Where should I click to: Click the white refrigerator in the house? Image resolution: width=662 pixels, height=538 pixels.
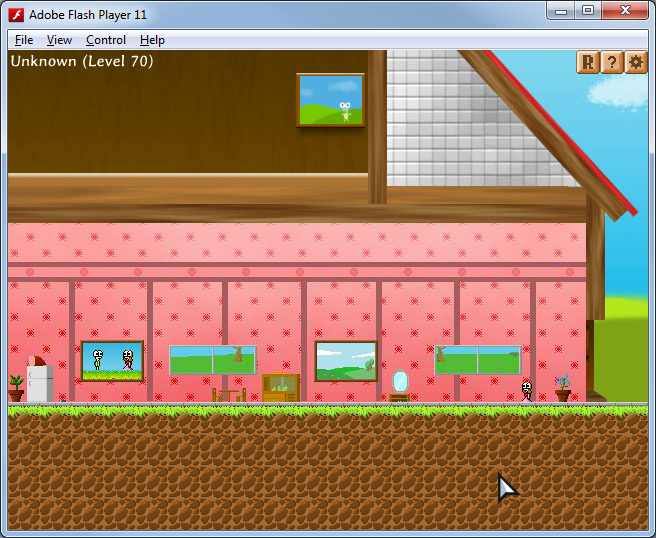coord(40,384)
